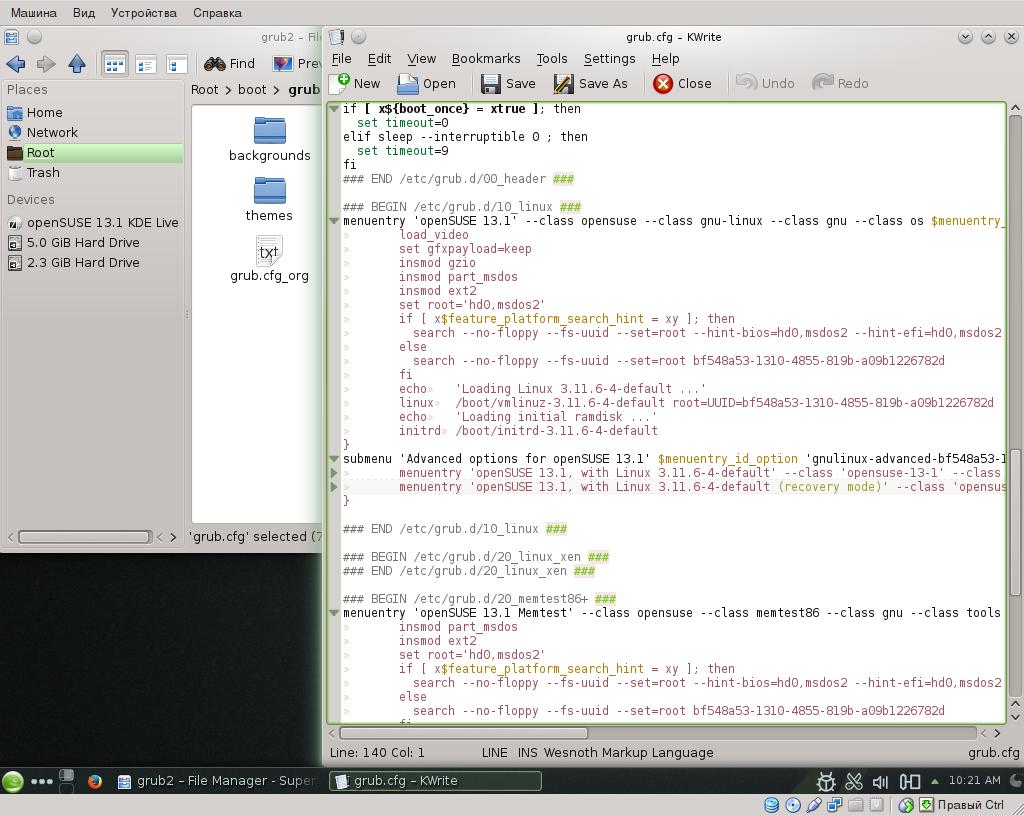Viewport: 1024px width, 815px height.
Task: Switch file manager to Details view mode
Action: (x=146, y=64)
